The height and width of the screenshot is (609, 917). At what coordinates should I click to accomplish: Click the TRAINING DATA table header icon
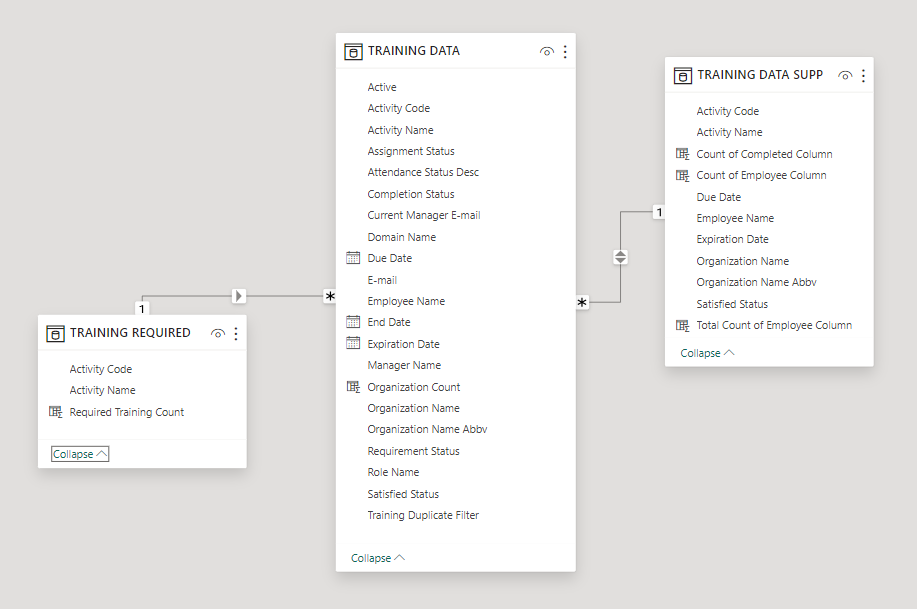point(353,51)
